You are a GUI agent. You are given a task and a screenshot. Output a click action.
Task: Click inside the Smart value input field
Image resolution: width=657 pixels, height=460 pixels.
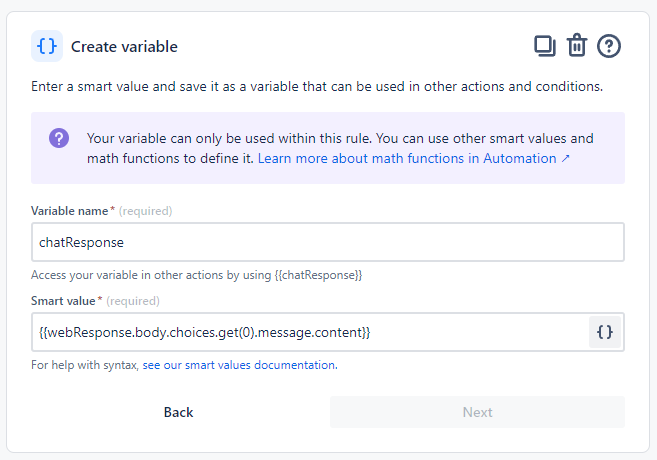pos(300,332)
